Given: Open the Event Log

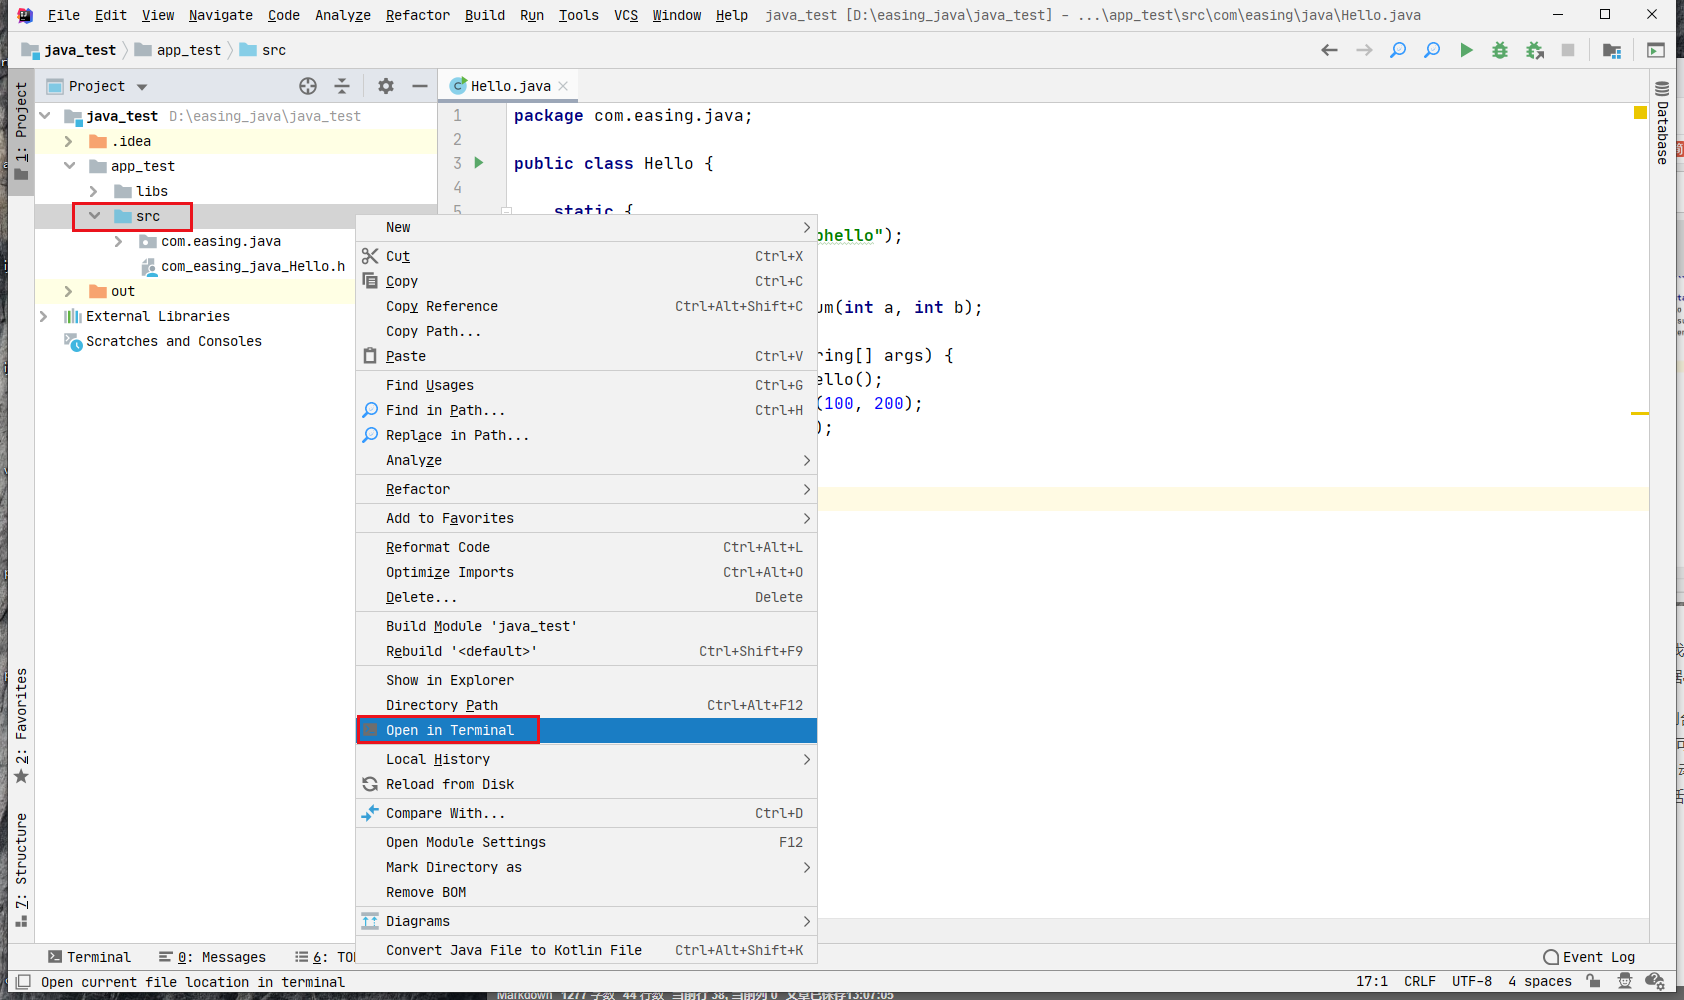Looking at the screenshot, I should pyautogui.click(x=1589, y=957).
